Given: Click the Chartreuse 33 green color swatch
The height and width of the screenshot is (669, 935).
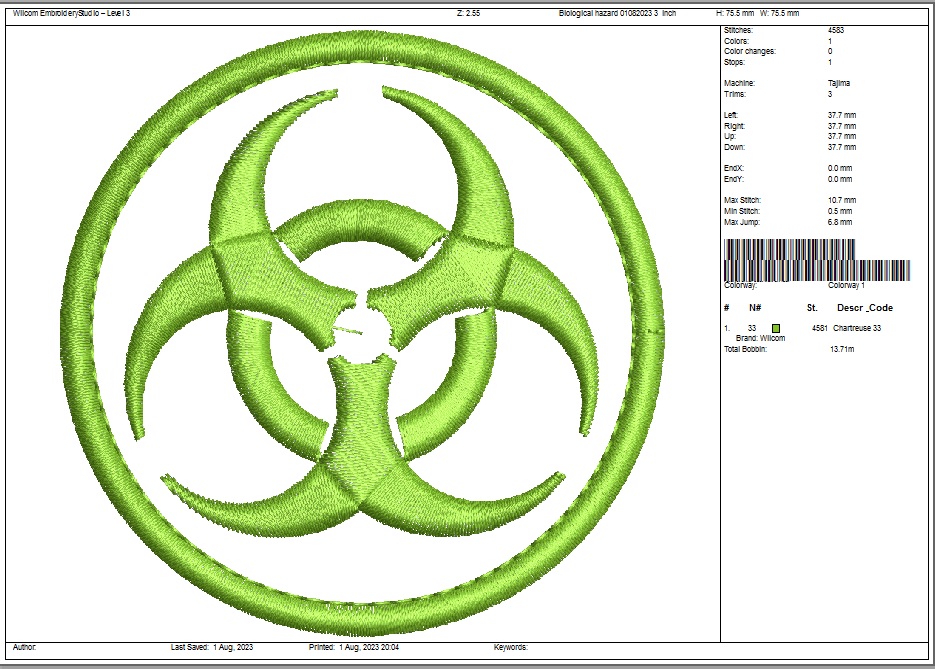Looking at the screenshot, I should (x=776, y=329).
